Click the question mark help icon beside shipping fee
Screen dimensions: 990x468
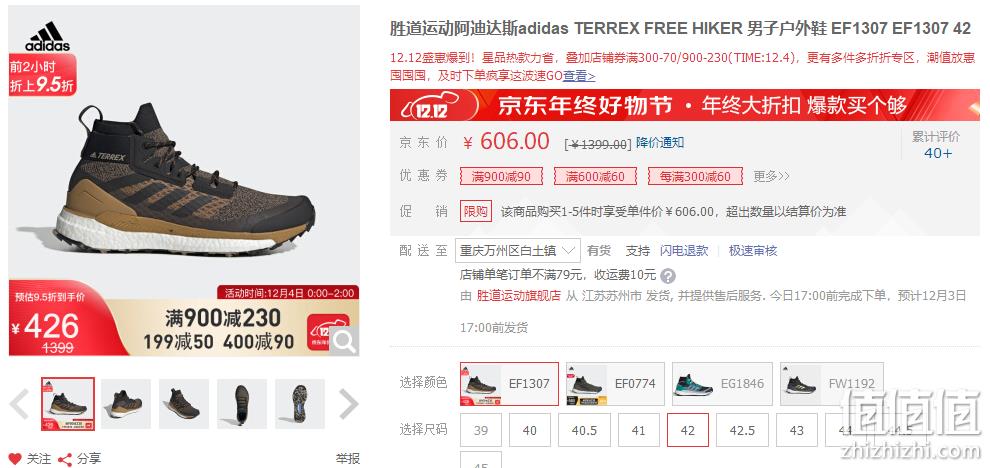668,276
